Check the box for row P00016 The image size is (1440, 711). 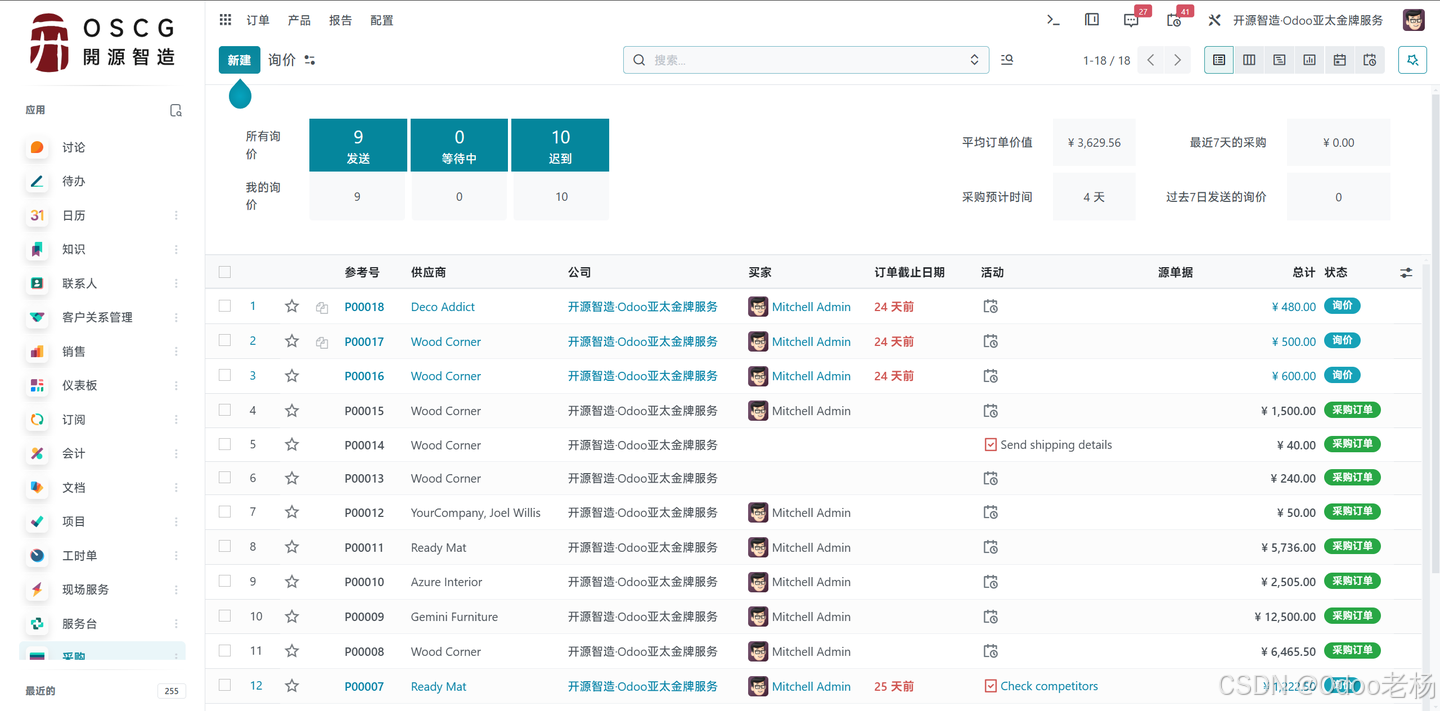point(225,375)
